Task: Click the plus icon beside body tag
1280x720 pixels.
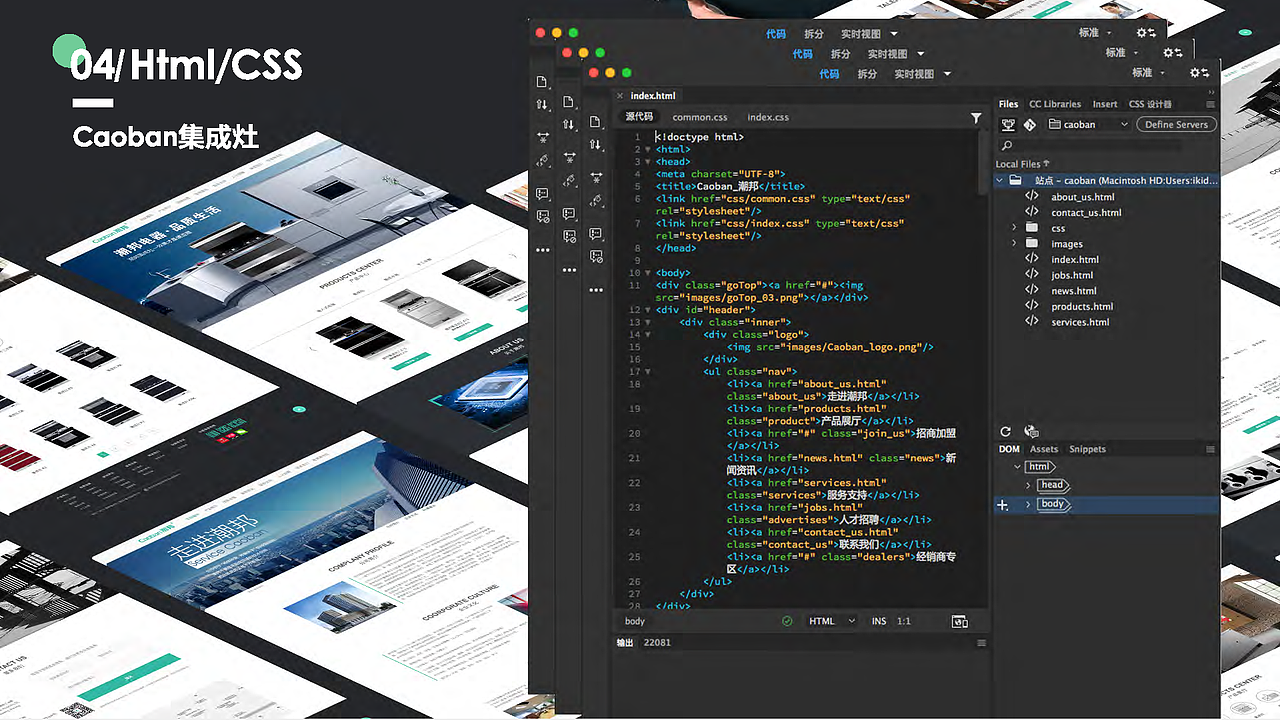Action: (x=1003, y=505)
